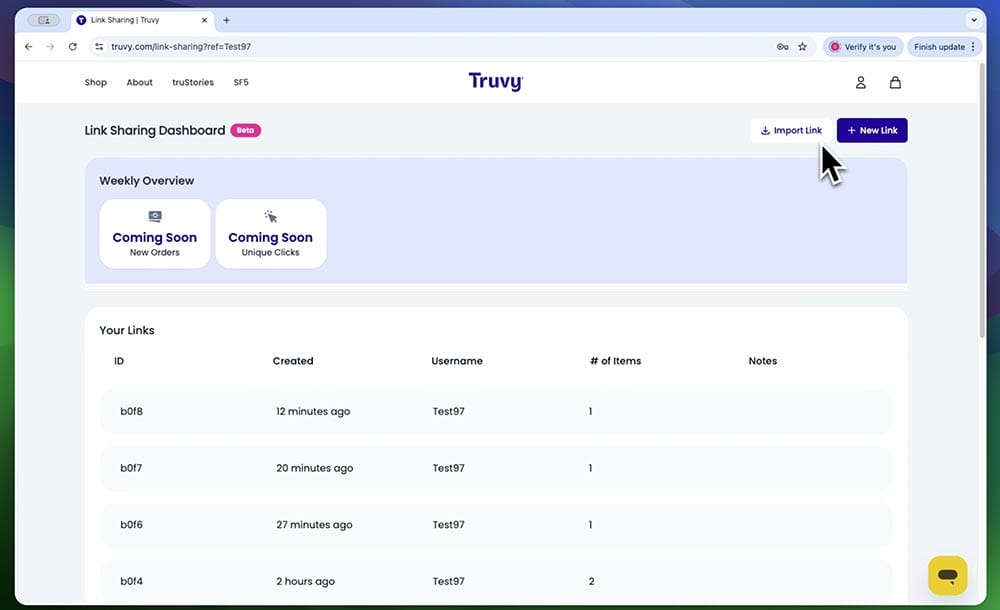
Task: Click the # of Items column header
Action: click(615, 361)
